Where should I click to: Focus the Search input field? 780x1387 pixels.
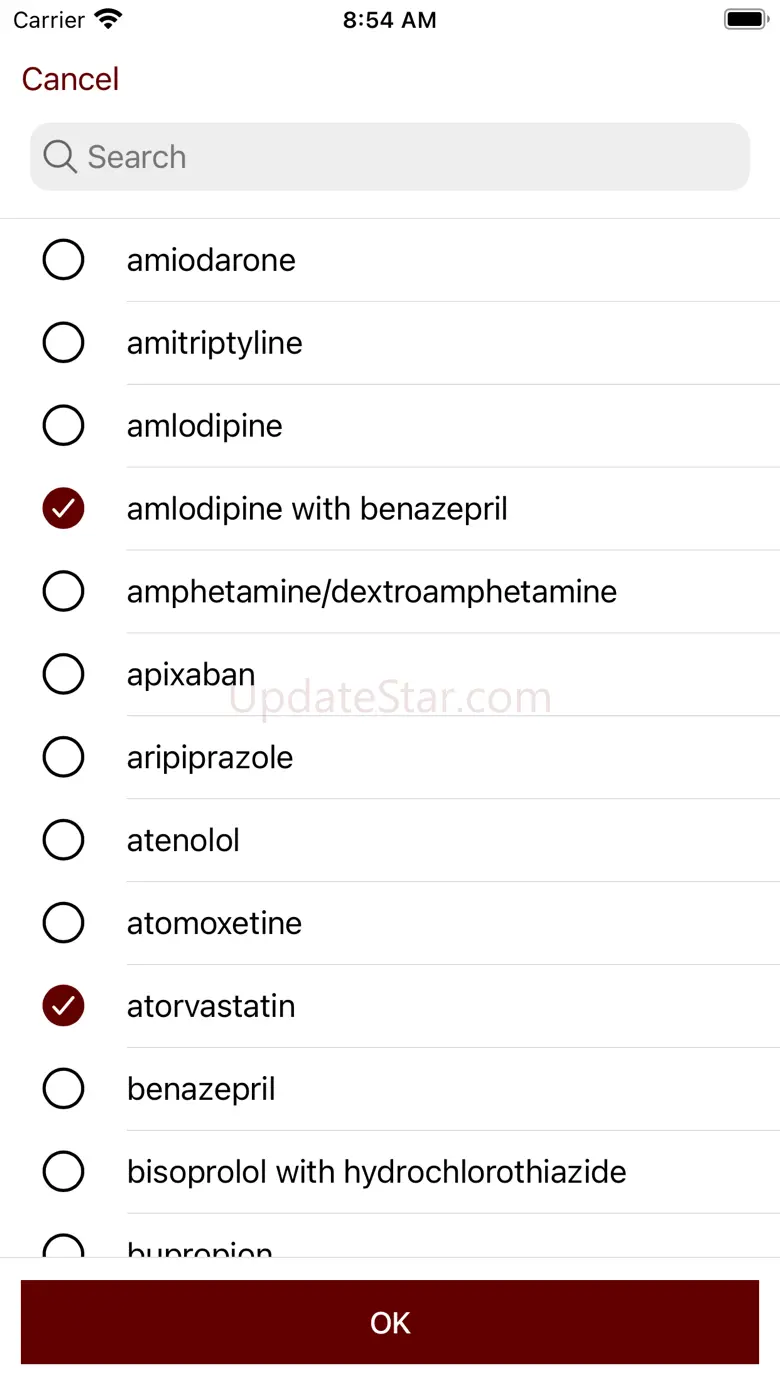click(x=400, y=157)
